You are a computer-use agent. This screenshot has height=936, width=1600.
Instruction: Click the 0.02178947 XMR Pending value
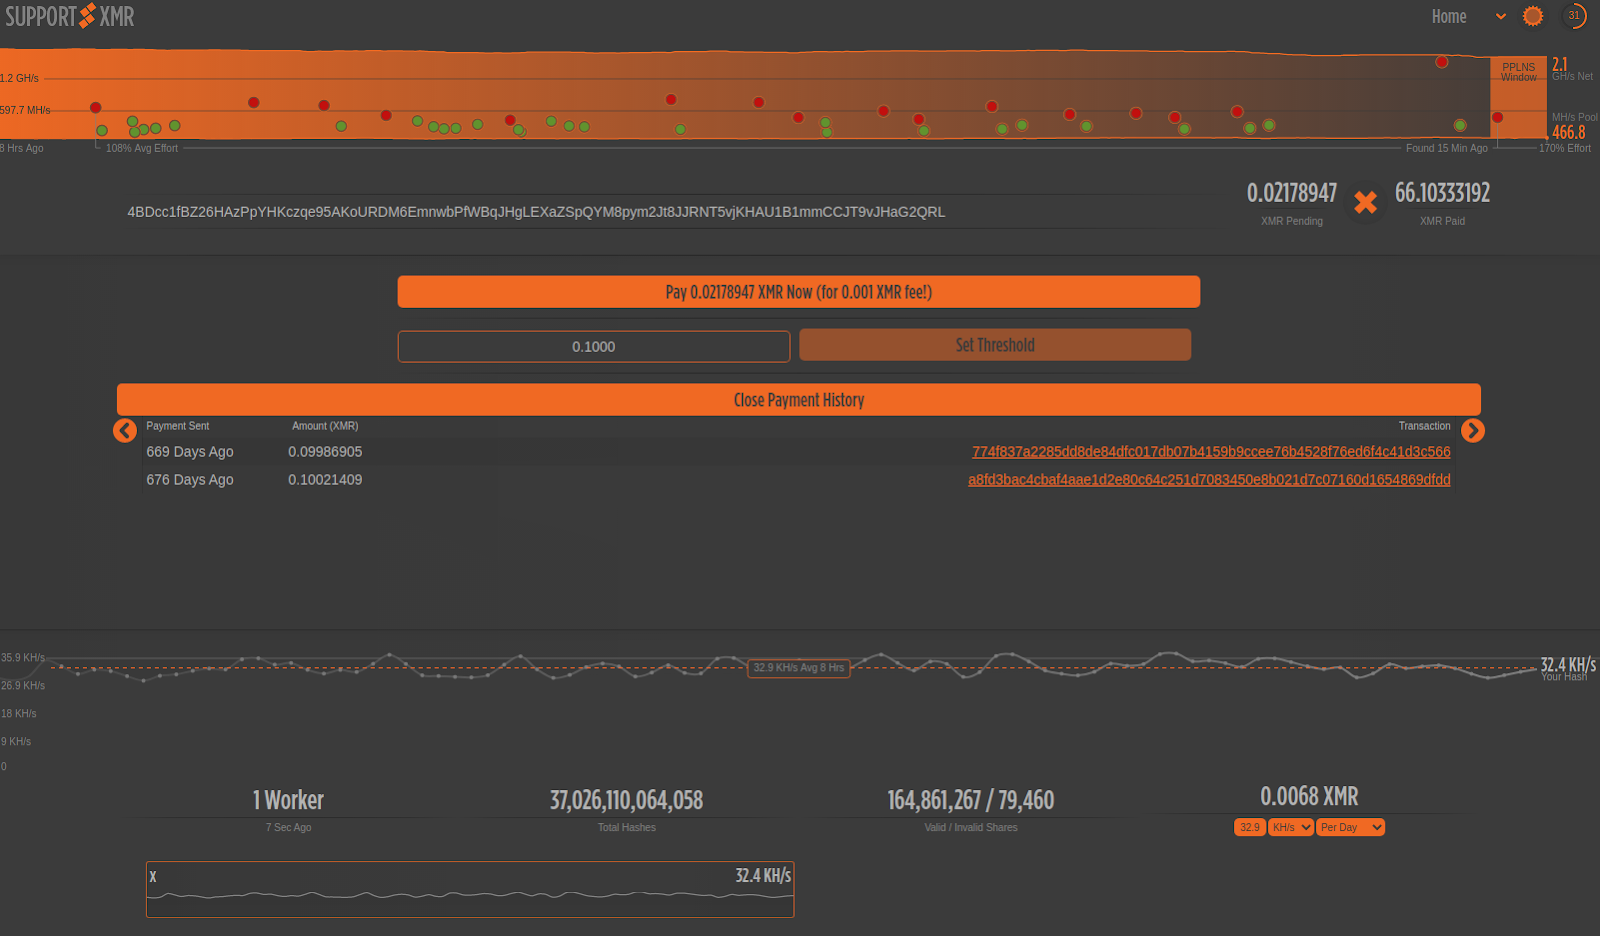pos(1292,192)
